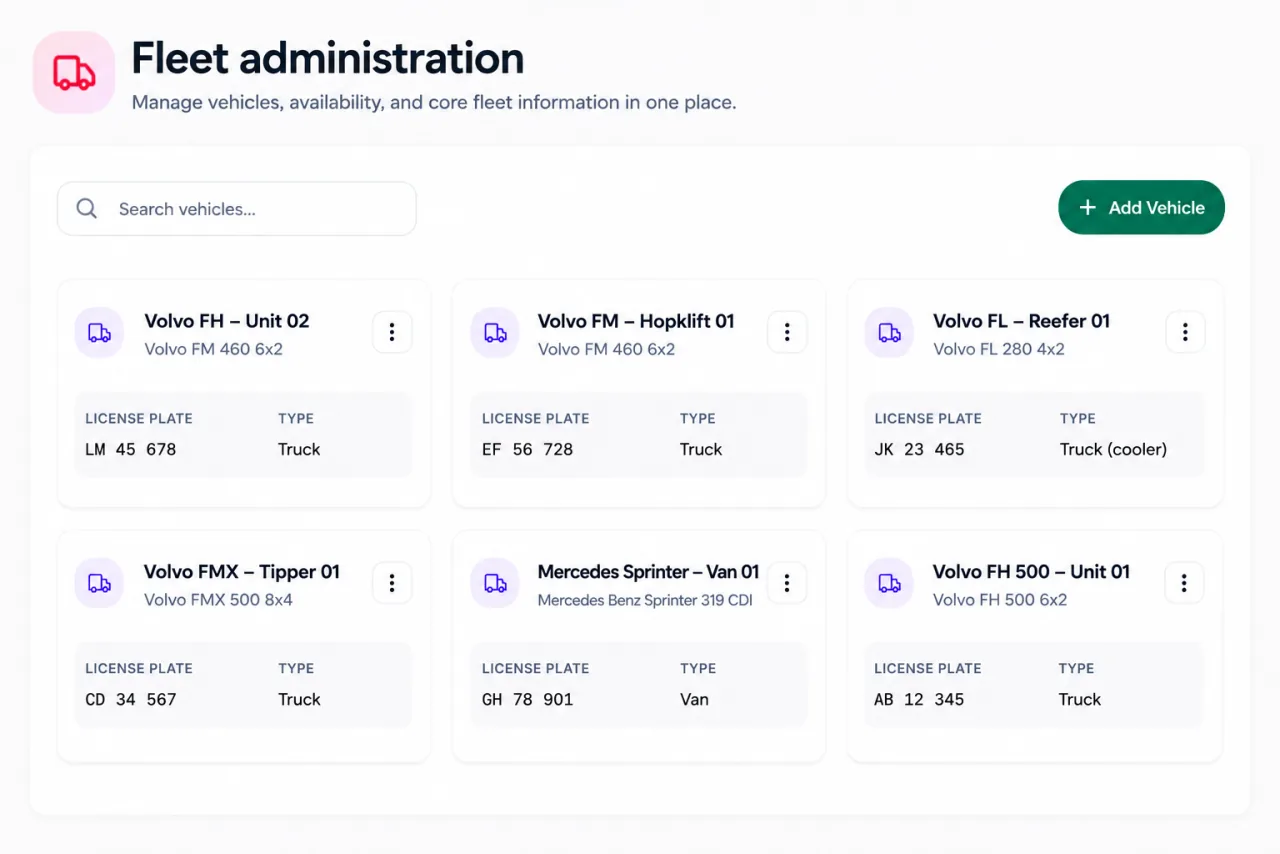Click truck icon on Volvo FH – Unit 02 card
The width and height of the screenshot is (1280, 854).
click(99, 333)
